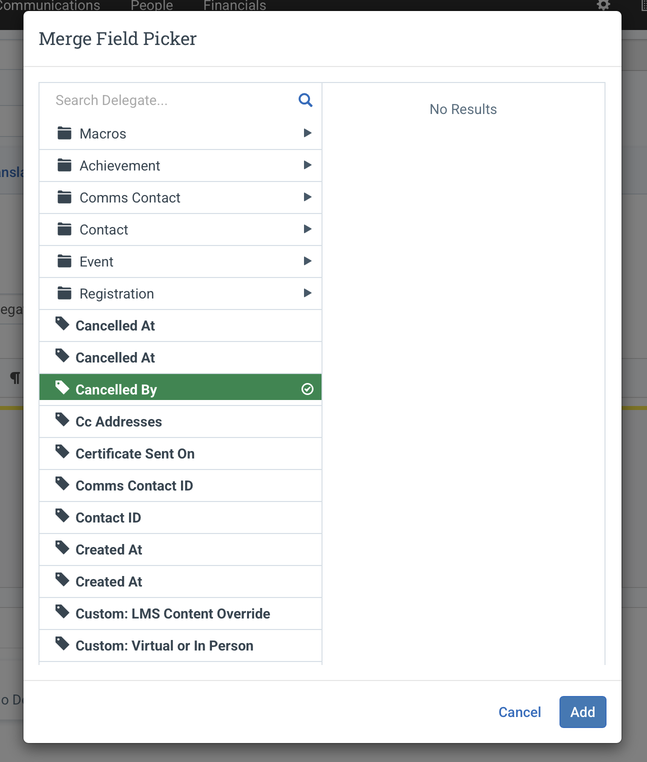
Task: Click the Macros folder icon
Action: tap(64, 133)
